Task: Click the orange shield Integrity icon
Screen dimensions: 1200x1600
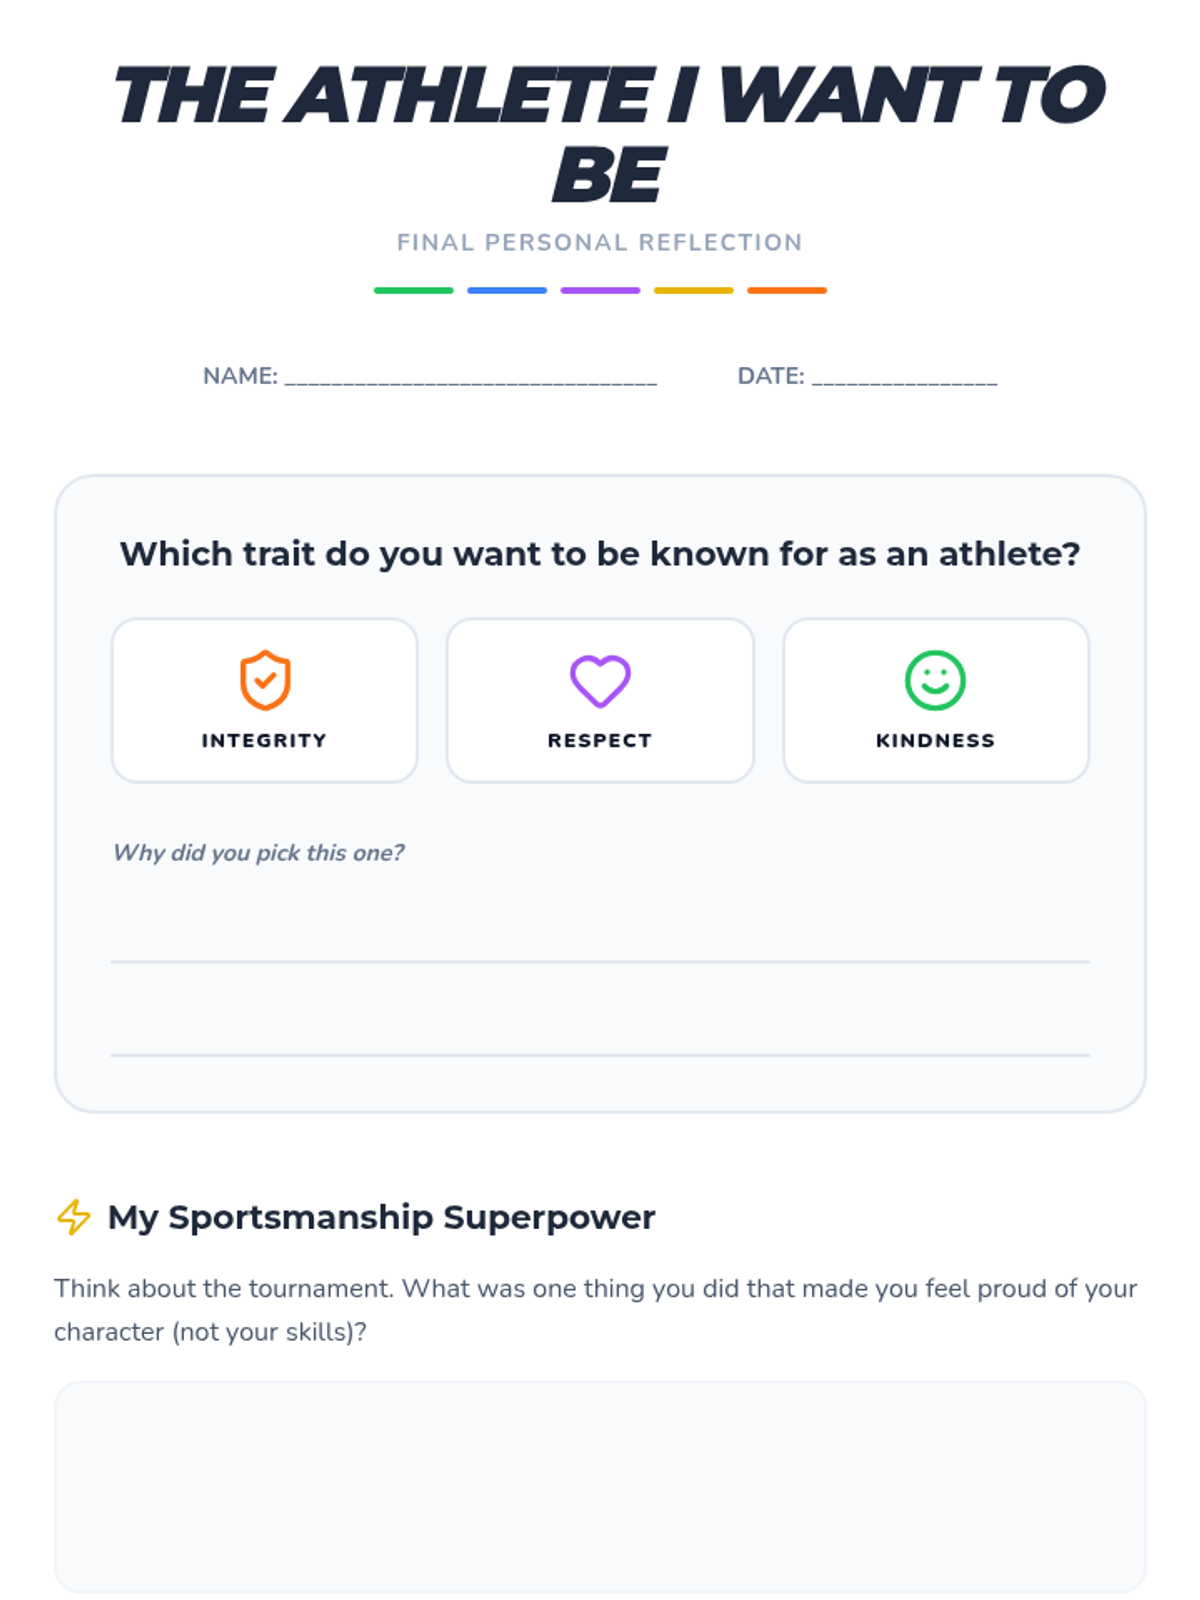Action: click(265, 680)
